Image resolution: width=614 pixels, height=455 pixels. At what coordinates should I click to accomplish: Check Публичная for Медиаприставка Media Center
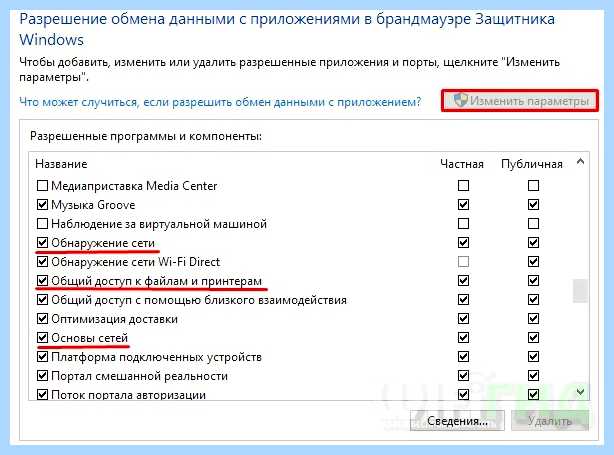533,185
